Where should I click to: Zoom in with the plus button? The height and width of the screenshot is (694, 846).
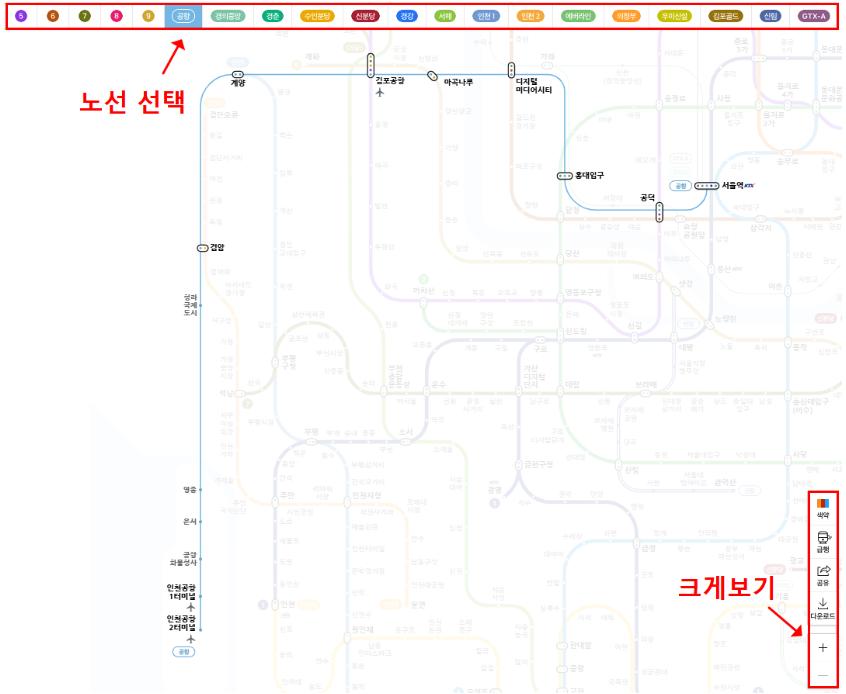(823, 647)
